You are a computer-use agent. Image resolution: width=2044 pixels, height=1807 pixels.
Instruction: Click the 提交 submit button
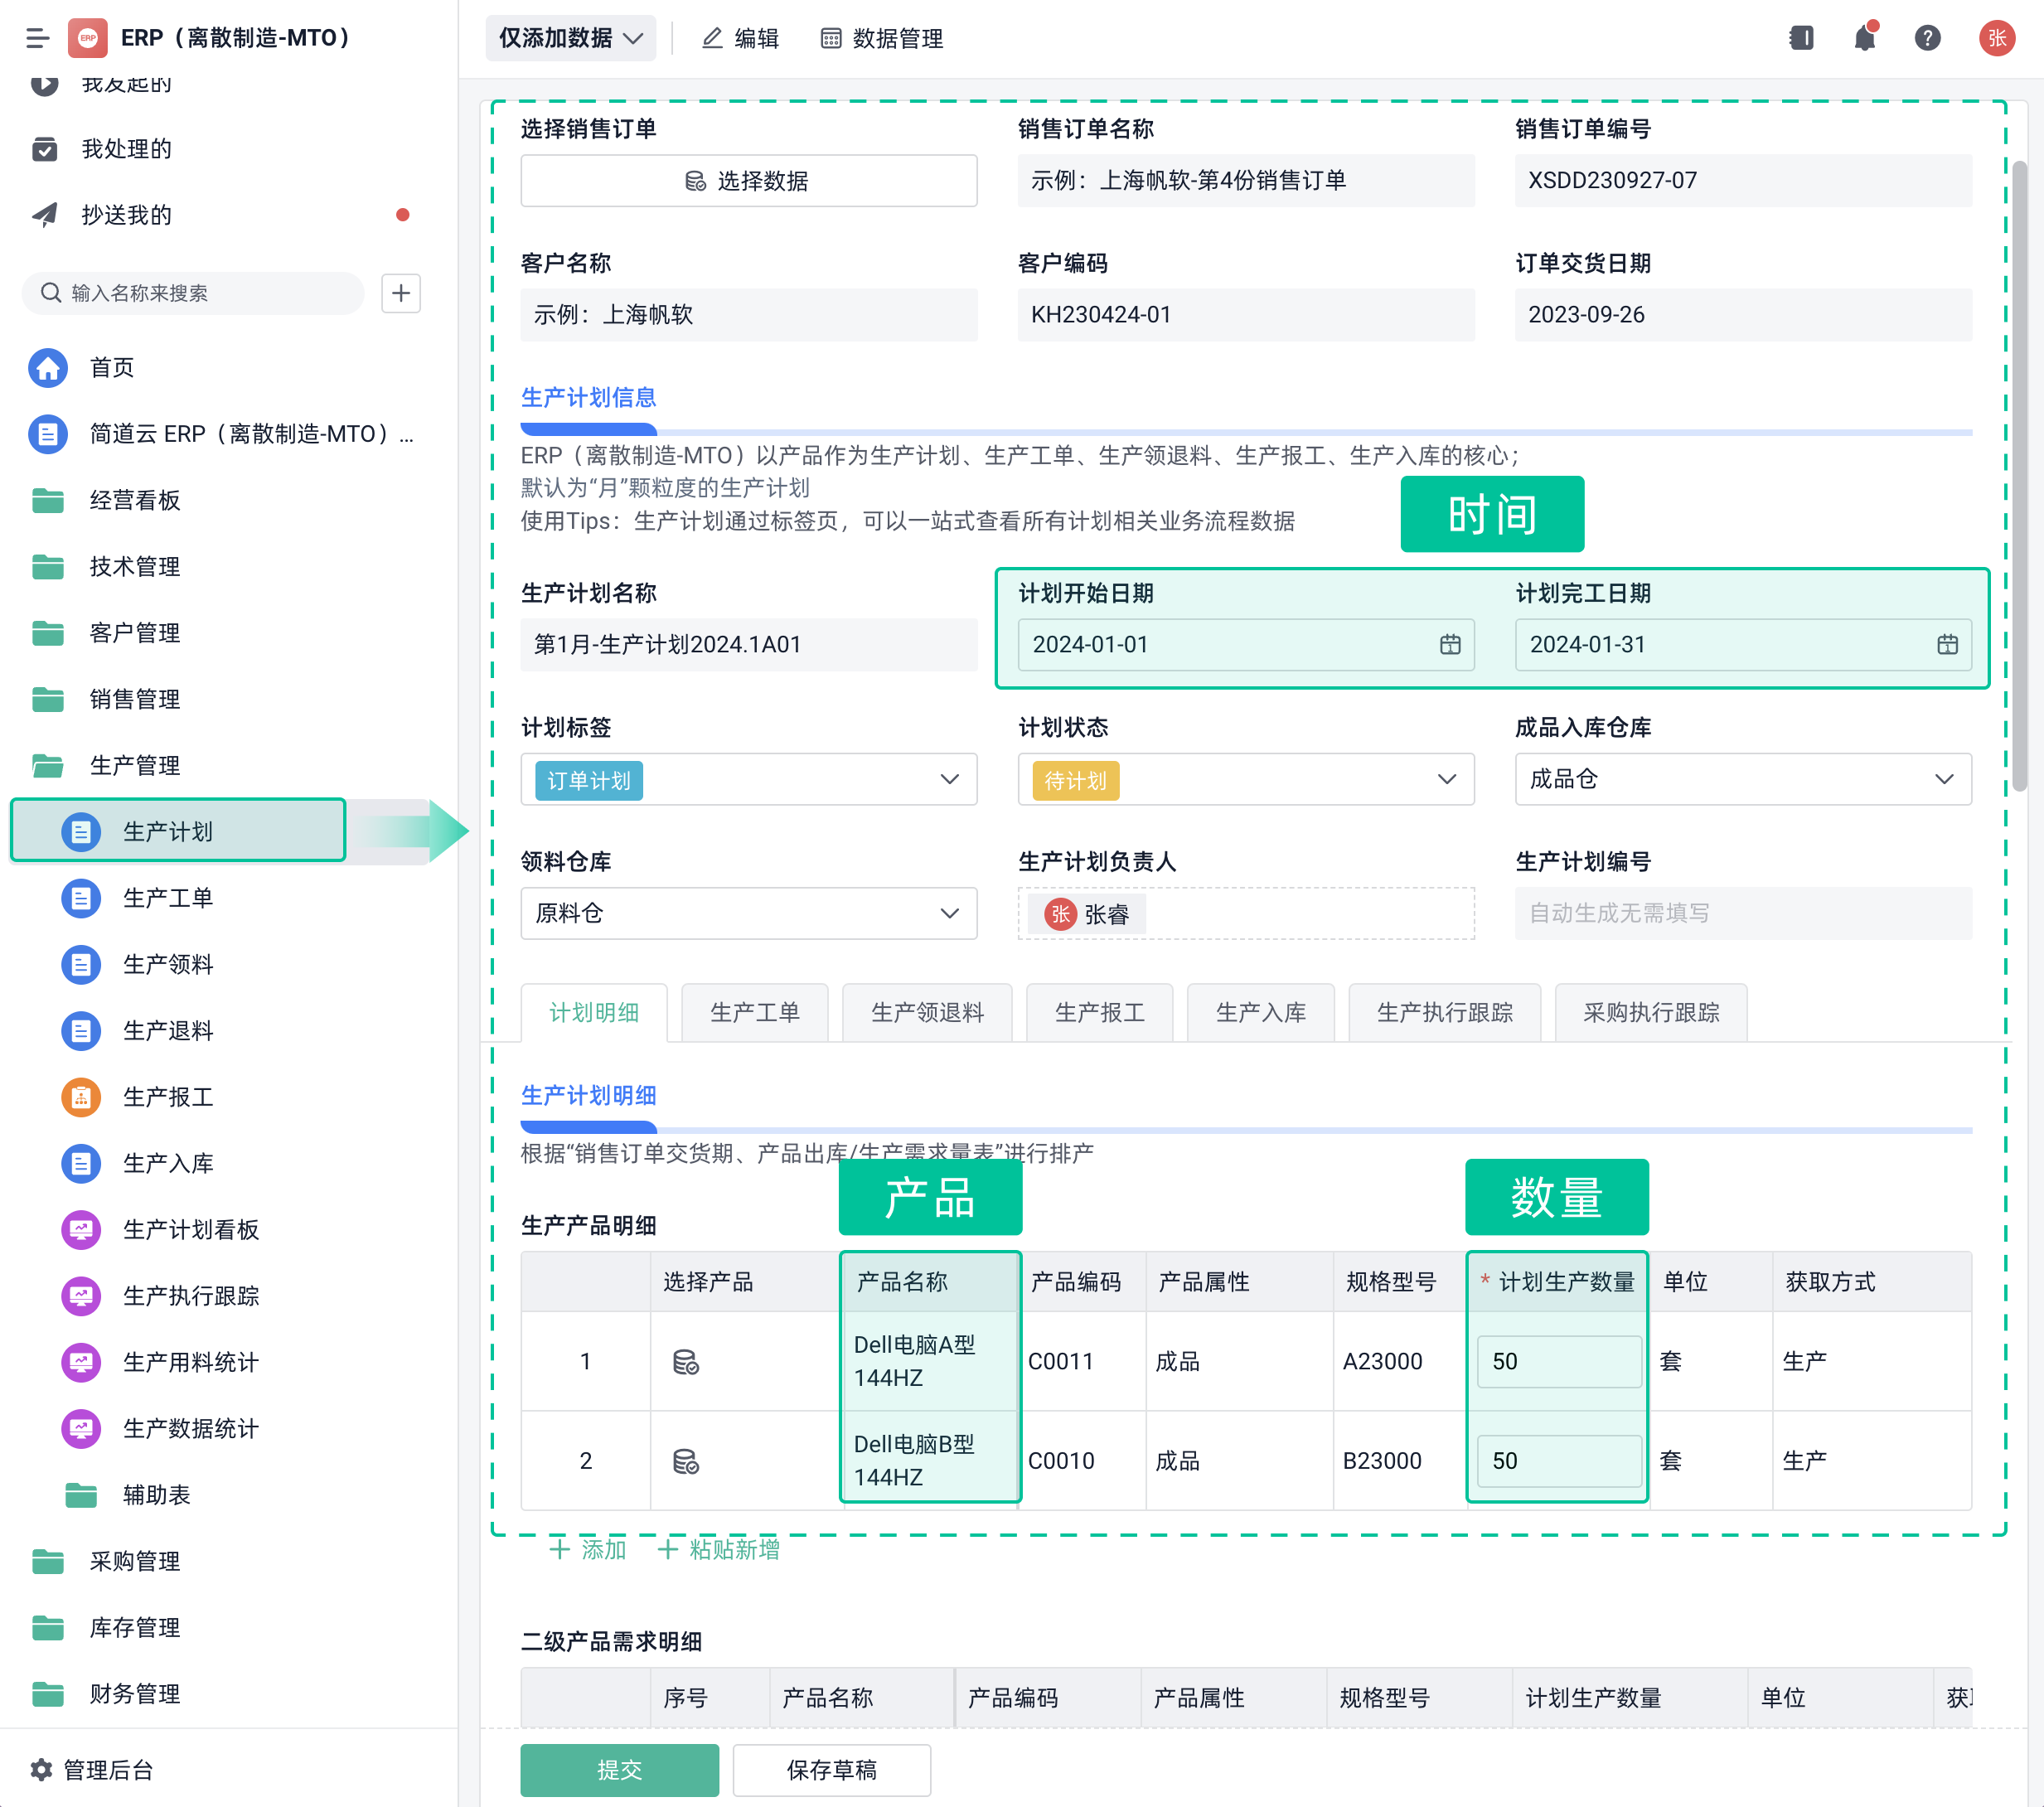click(x=619, y=1770)
